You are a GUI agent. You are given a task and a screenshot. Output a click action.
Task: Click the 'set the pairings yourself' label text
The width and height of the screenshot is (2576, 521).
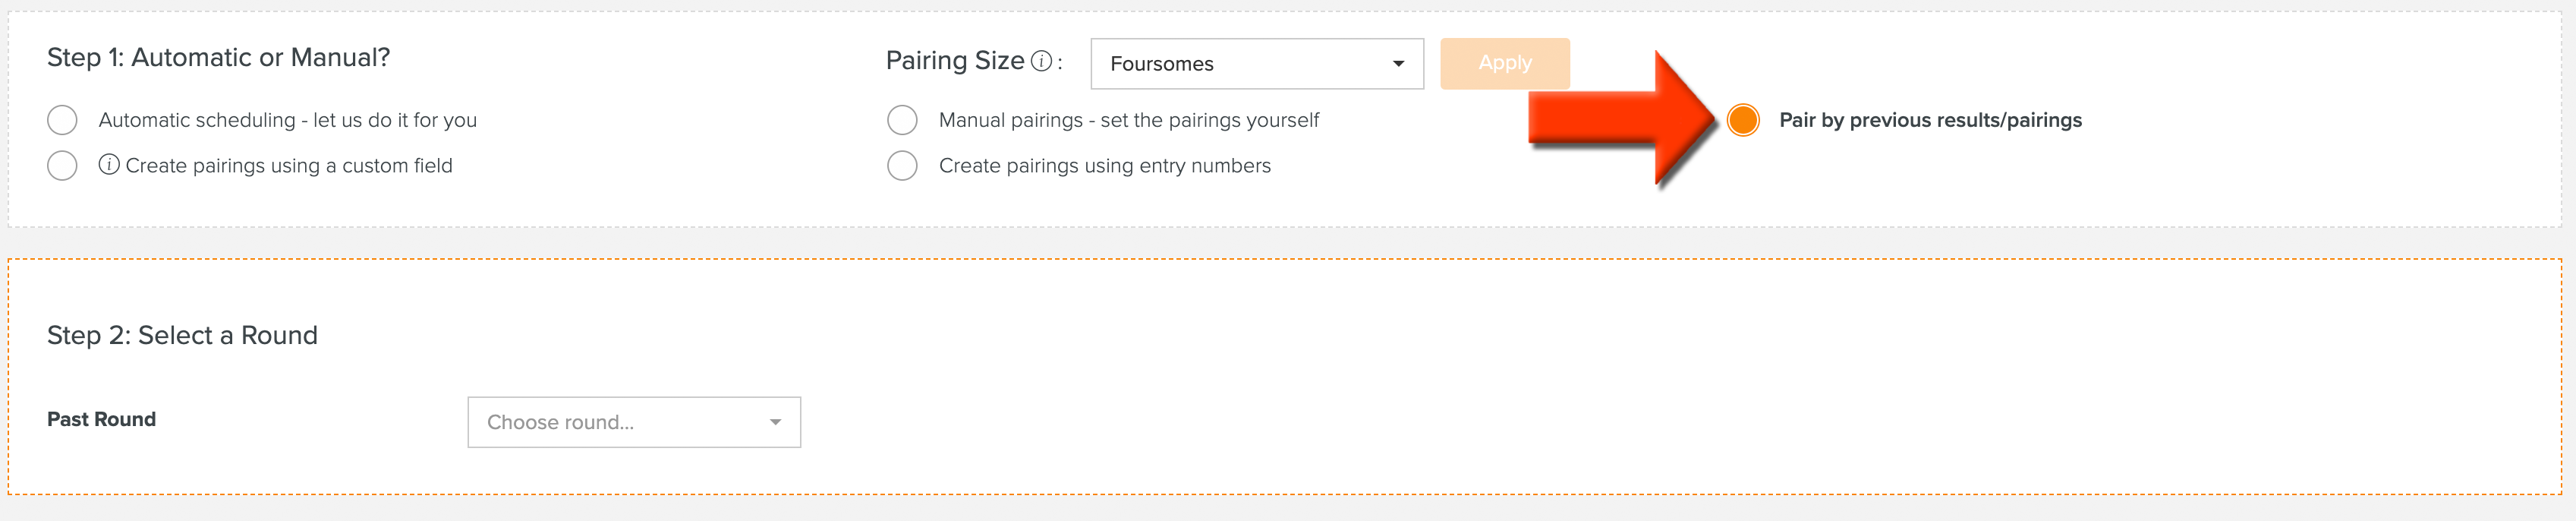tap(1210, 120)
